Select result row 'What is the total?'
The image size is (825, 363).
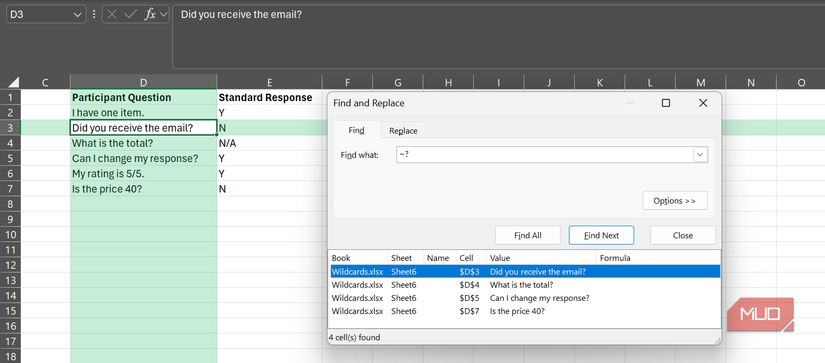pos(525,285)
